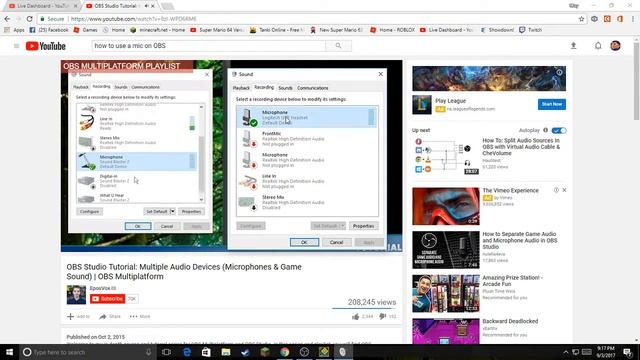Reload the page
This screenshot has width=640, height=360.
pos(29,19)
